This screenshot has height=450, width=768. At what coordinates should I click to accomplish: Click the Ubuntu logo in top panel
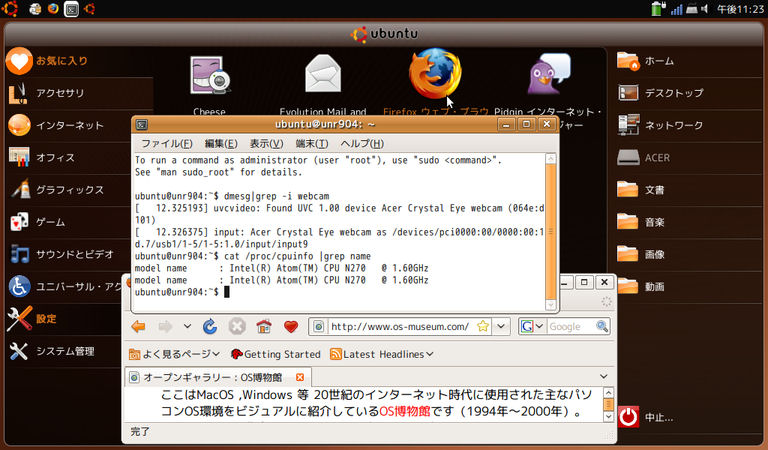pyautogui.click(x=9, y=8)
